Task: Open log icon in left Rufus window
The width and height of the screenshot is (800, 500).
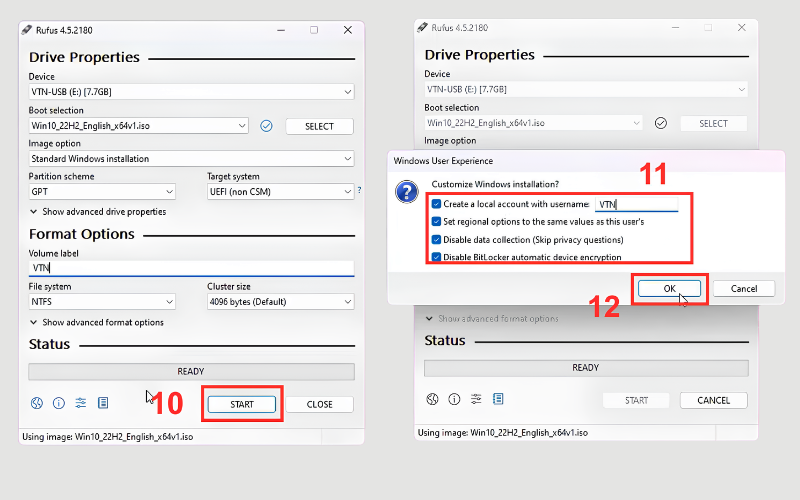Action: 103,403
